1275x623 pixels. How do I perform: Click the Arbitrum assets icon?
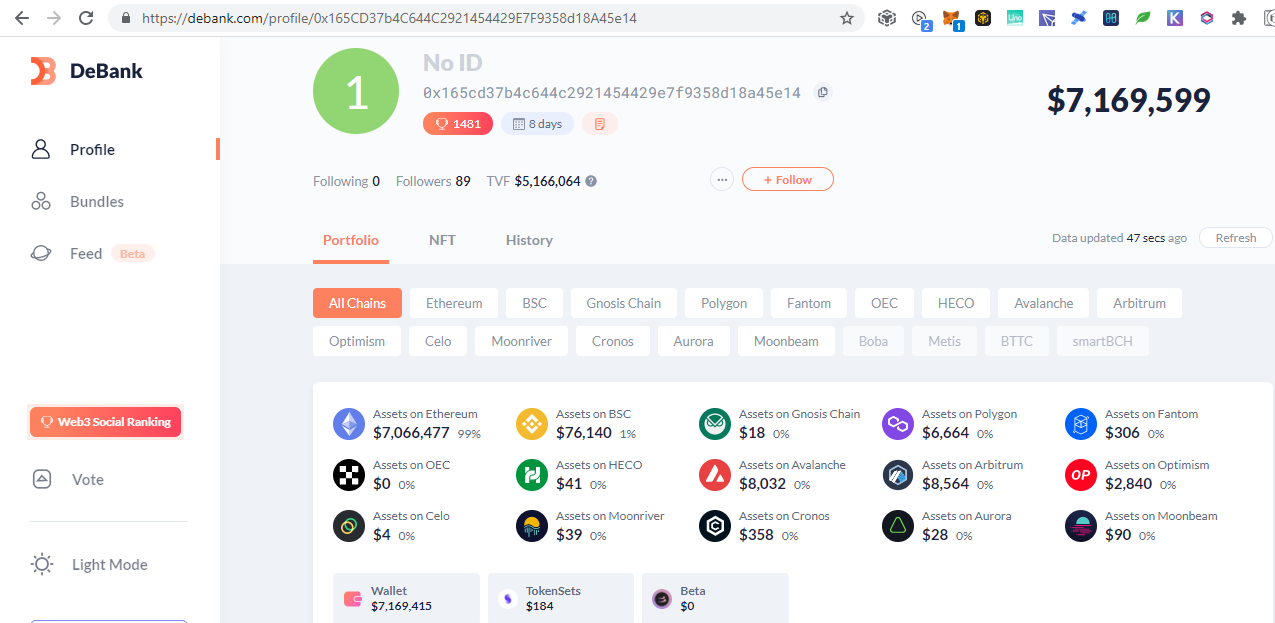(898, 475)
